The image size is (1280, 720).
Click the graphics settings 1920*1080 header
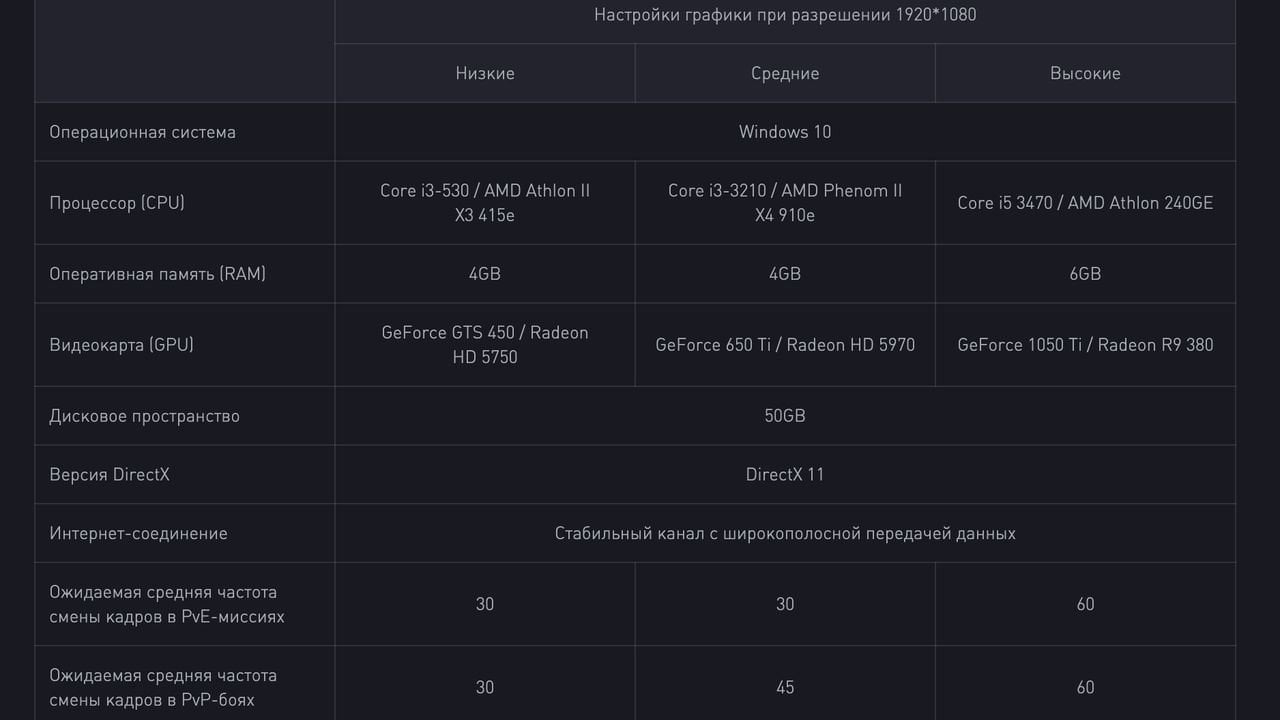point(785,15)
